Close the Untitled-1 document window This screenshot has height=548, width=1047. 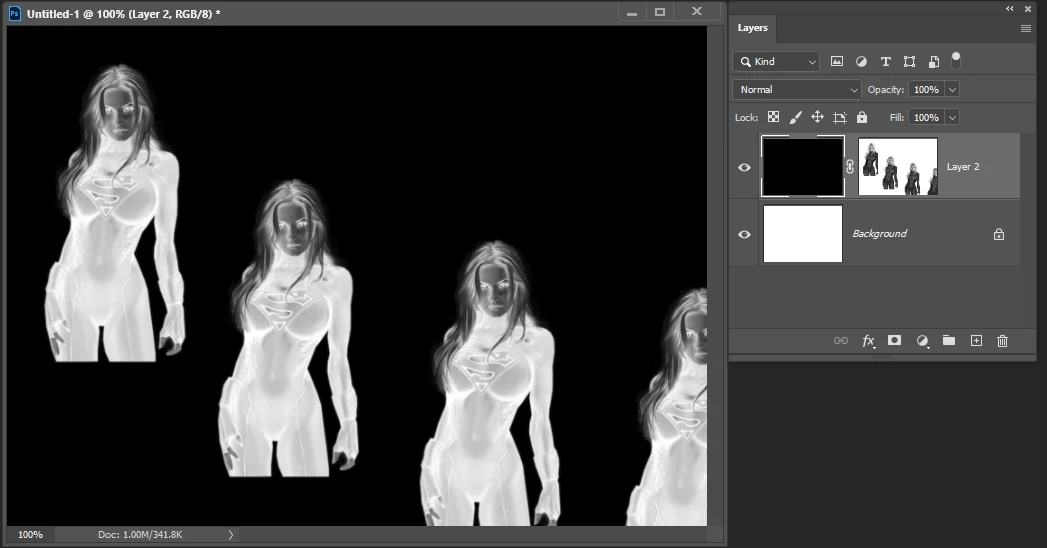(x=696, y=11)
